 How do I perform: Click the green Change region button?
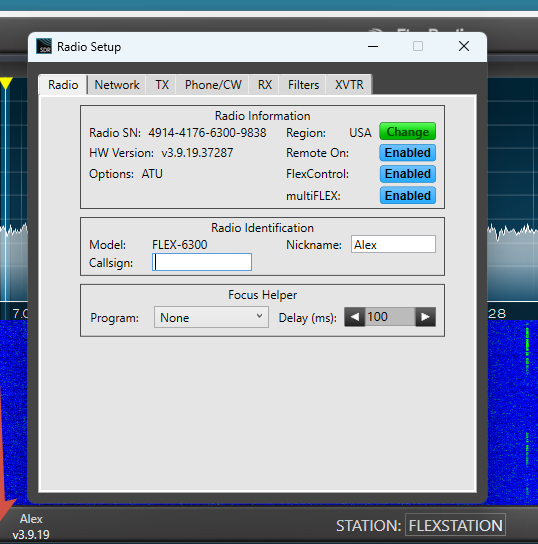coord(408,131)
